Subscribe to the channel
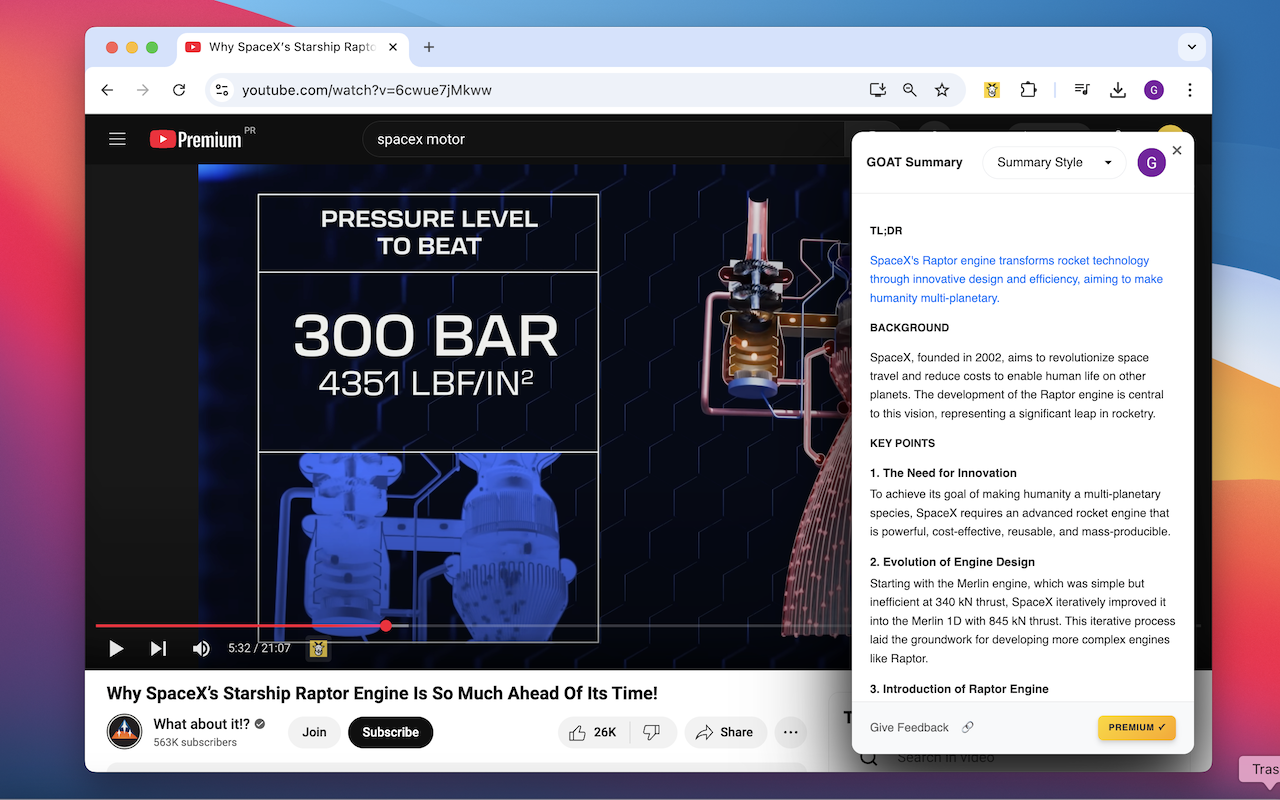1280x800 pixels. [x=390, y=732]
